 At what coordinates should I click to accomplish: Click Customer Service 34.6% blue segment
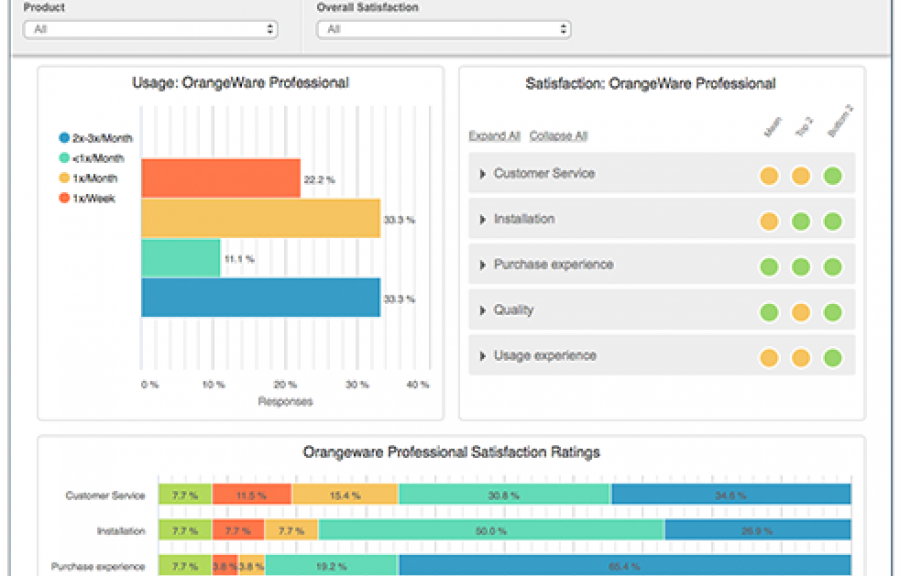(x=731, y=495)
